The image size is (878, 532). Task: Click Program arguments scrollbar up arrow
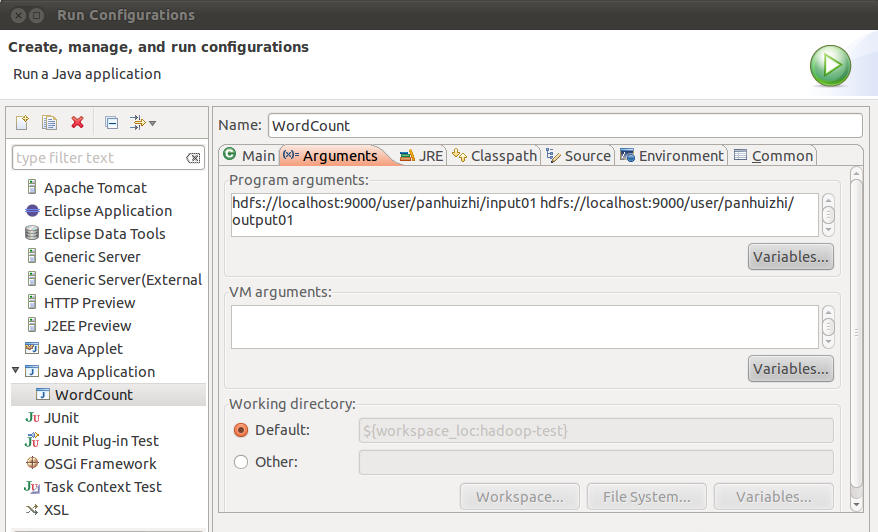coord(828,200)
